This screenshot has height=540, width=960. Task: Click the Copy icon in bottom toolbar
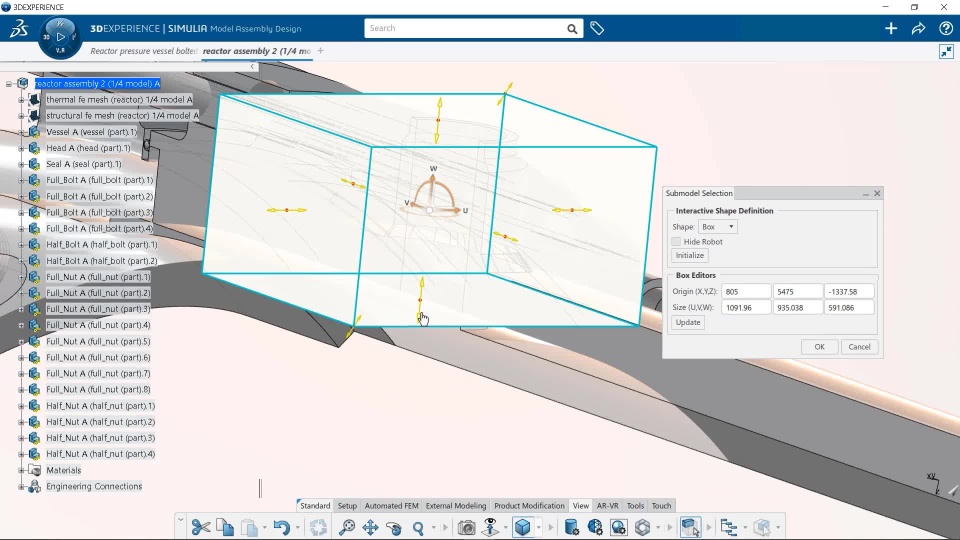coord(225,527)
